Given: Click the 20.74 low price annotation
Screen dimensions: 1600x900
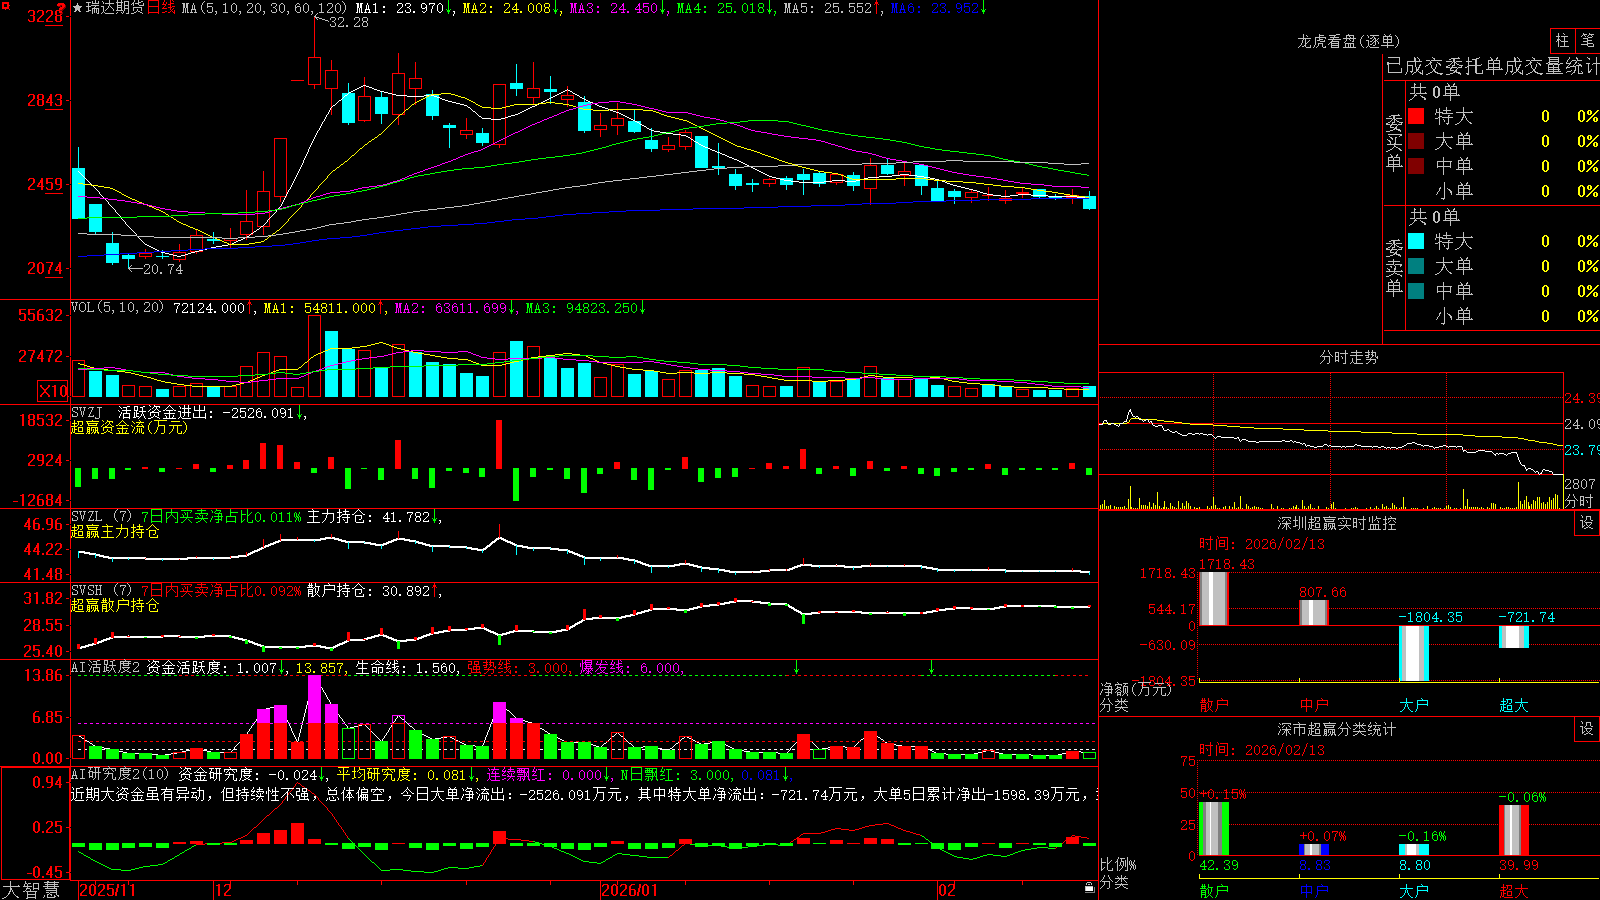Looking at the screenshot, I should pyautogui.click(x=163, y=269).
